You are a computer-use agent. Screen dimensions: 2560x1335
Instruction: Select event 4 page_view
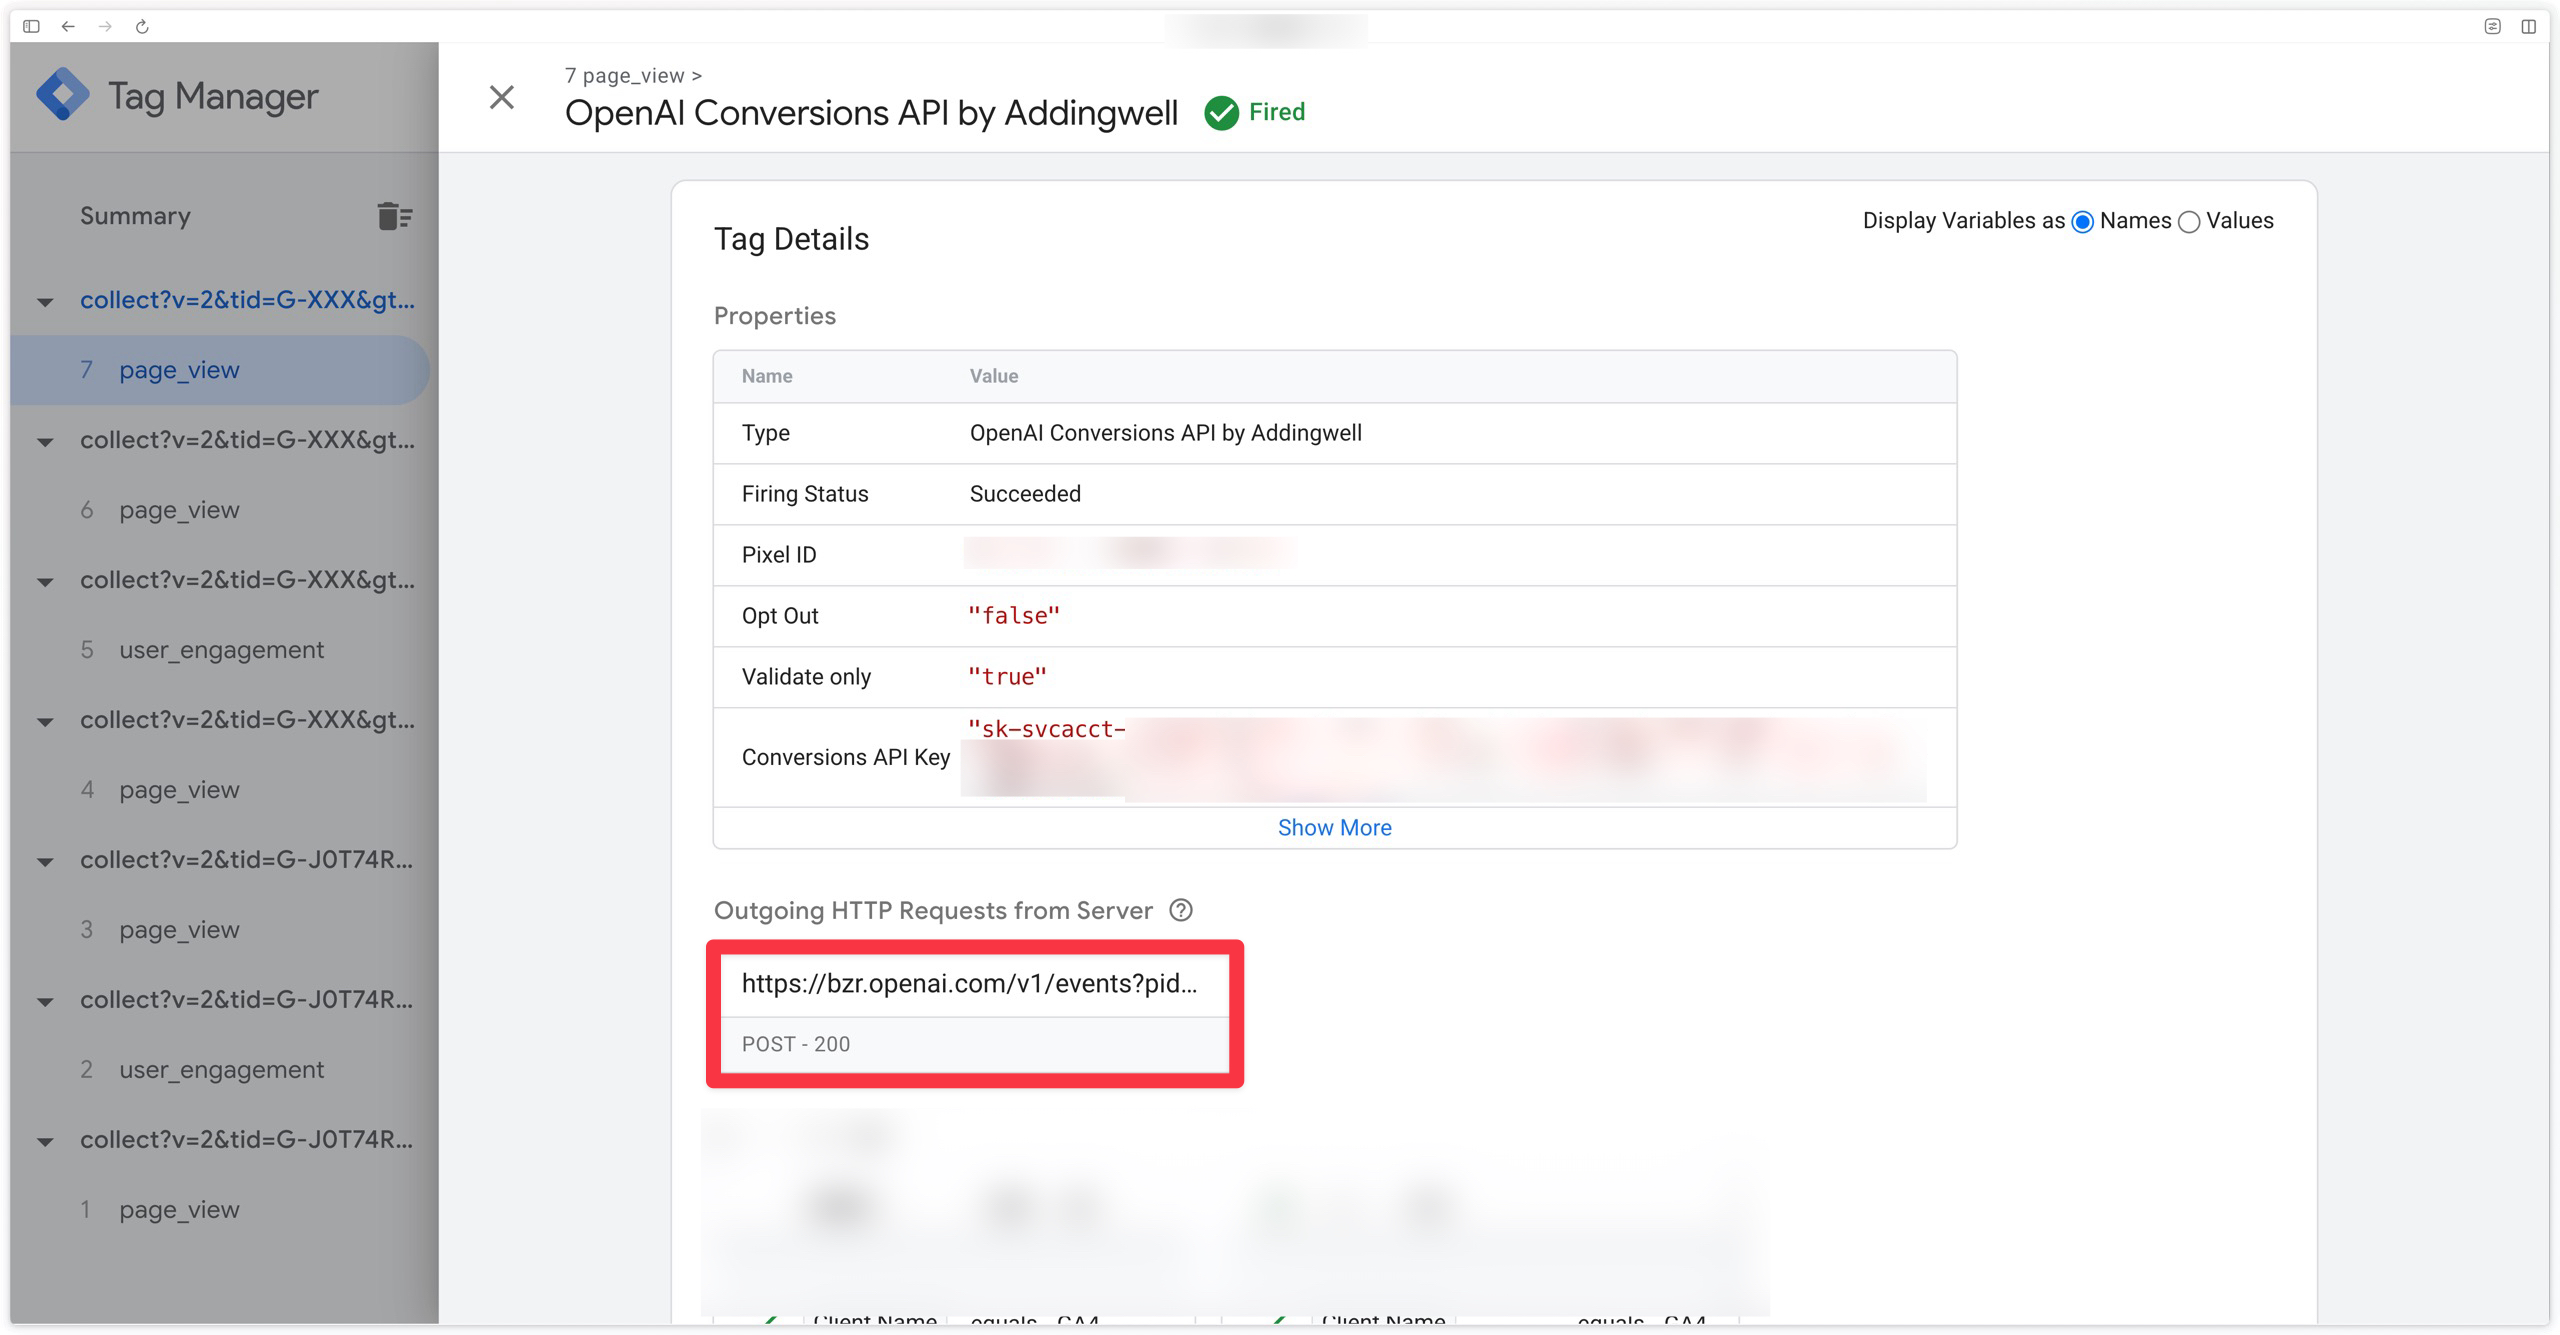(x=220, y=790)
